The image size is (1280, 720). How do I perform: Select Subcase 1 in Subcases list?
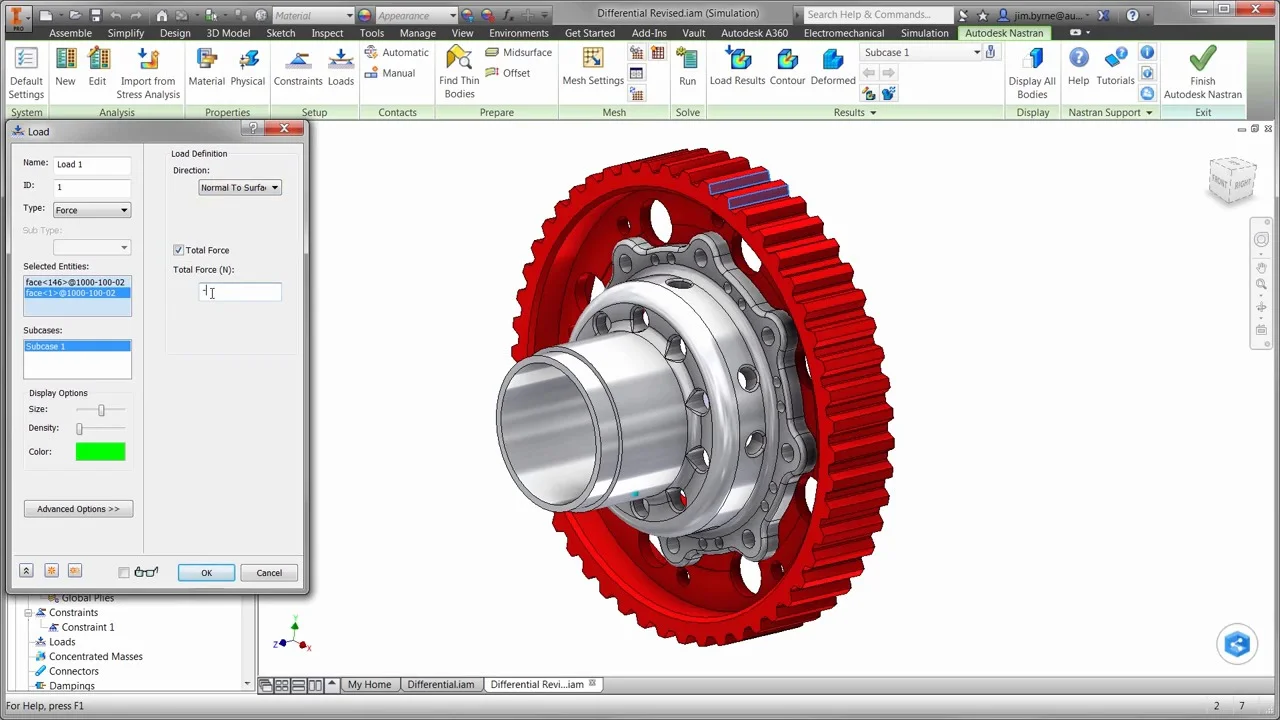[x=77, y=346]
